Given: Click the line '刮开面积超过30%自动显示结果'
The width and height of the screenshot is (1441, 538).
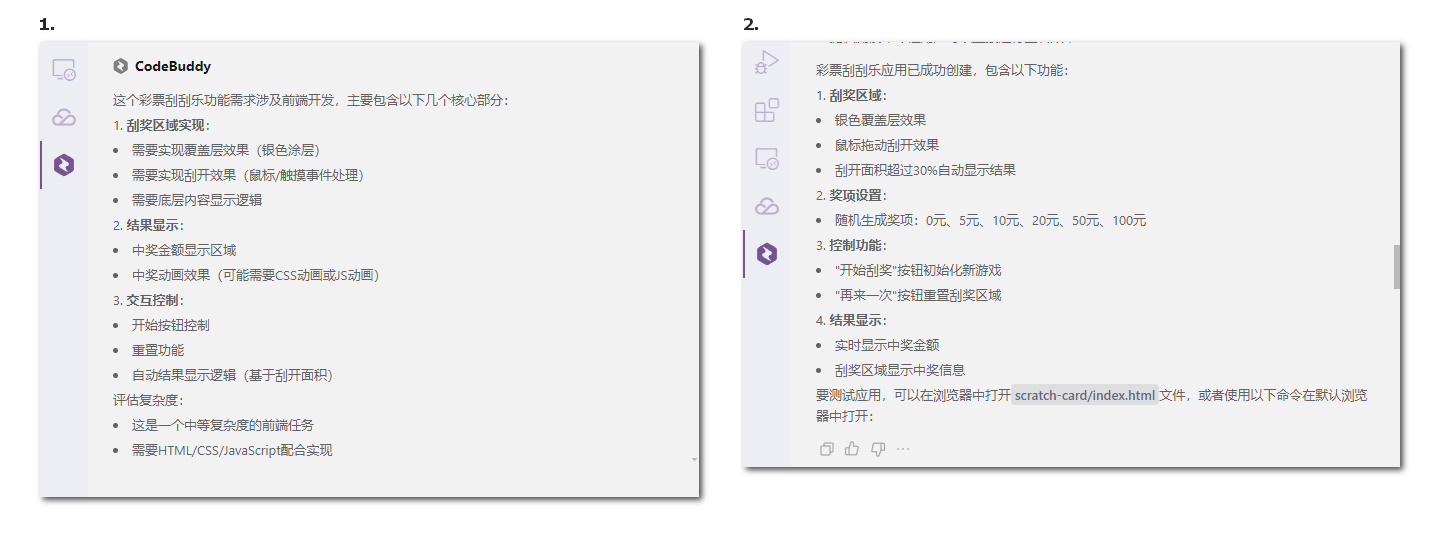Looking at the screenshot, I should (925, 170).
